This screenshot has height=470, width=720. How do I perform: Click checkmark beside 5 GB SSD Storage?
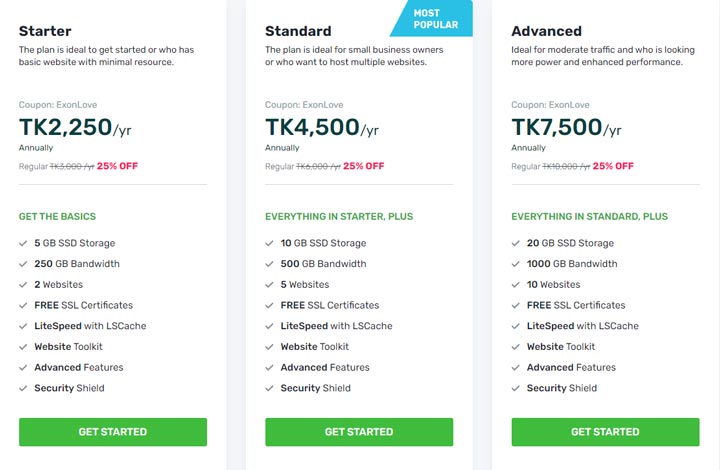[x=23, y=243]
